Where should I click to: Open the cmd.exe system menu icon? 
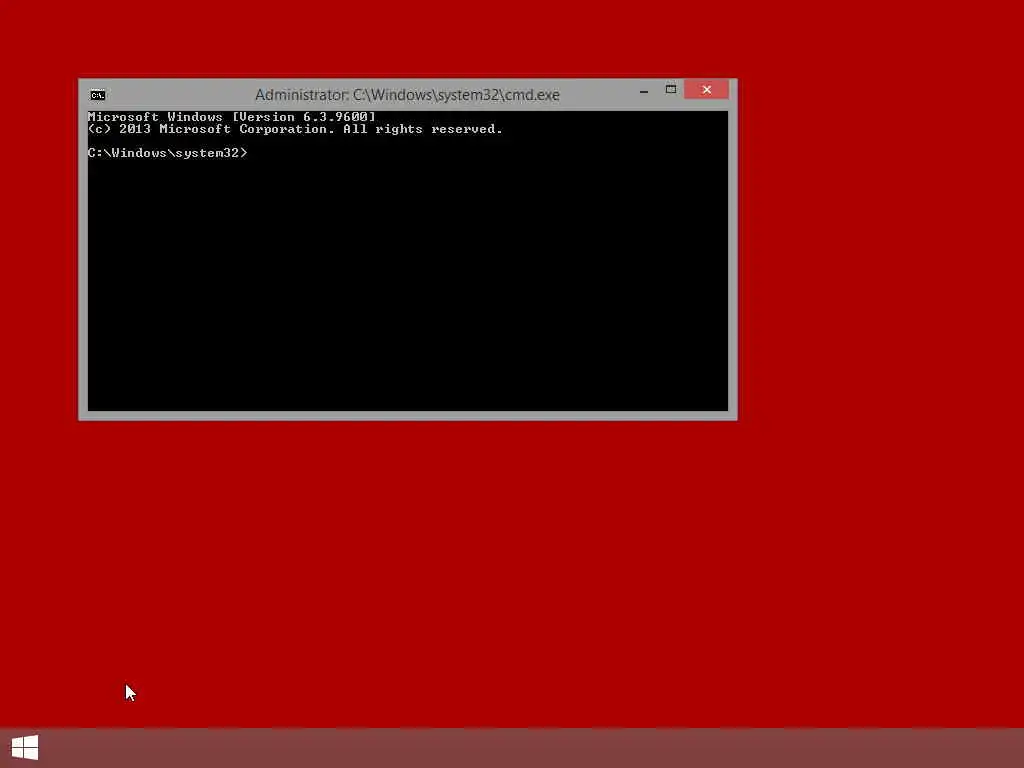tap(97, 95)
